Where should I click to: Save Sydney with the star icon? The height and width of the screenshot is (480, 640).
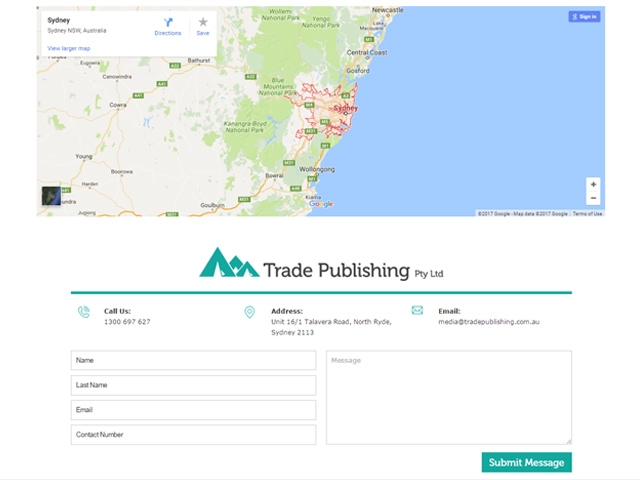[203, 22]
